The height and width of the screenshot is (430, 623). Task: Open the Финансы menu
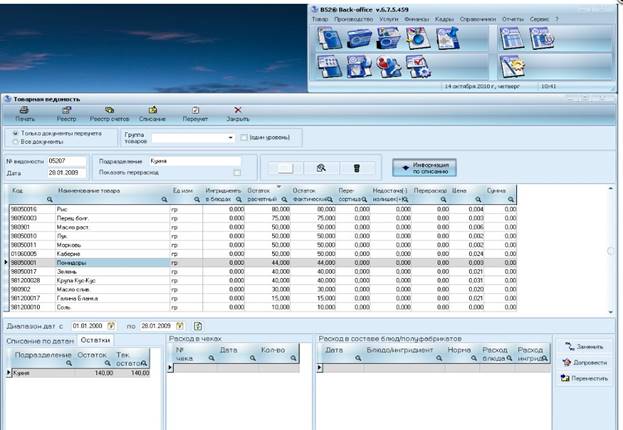click(416, 19)
